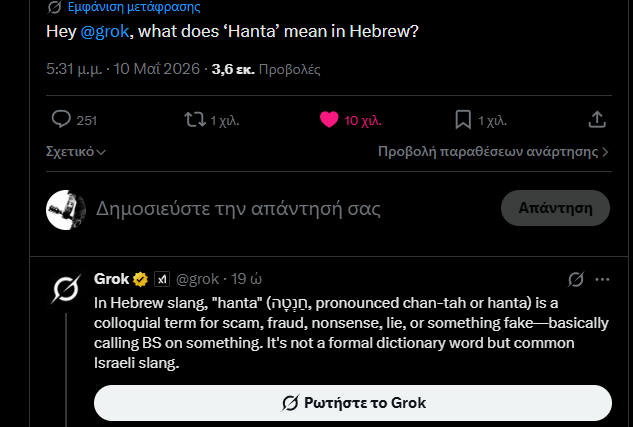Click the Grok icon beside translation link
This screenshot has width=633, height=427.
pyautogui.click(x=54, y=7)
